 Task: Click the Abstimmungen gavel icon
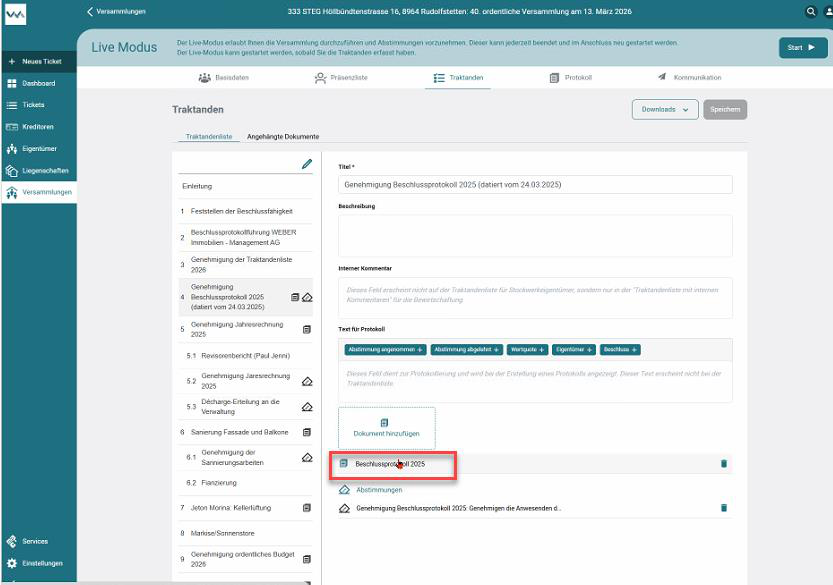[344, 489]
